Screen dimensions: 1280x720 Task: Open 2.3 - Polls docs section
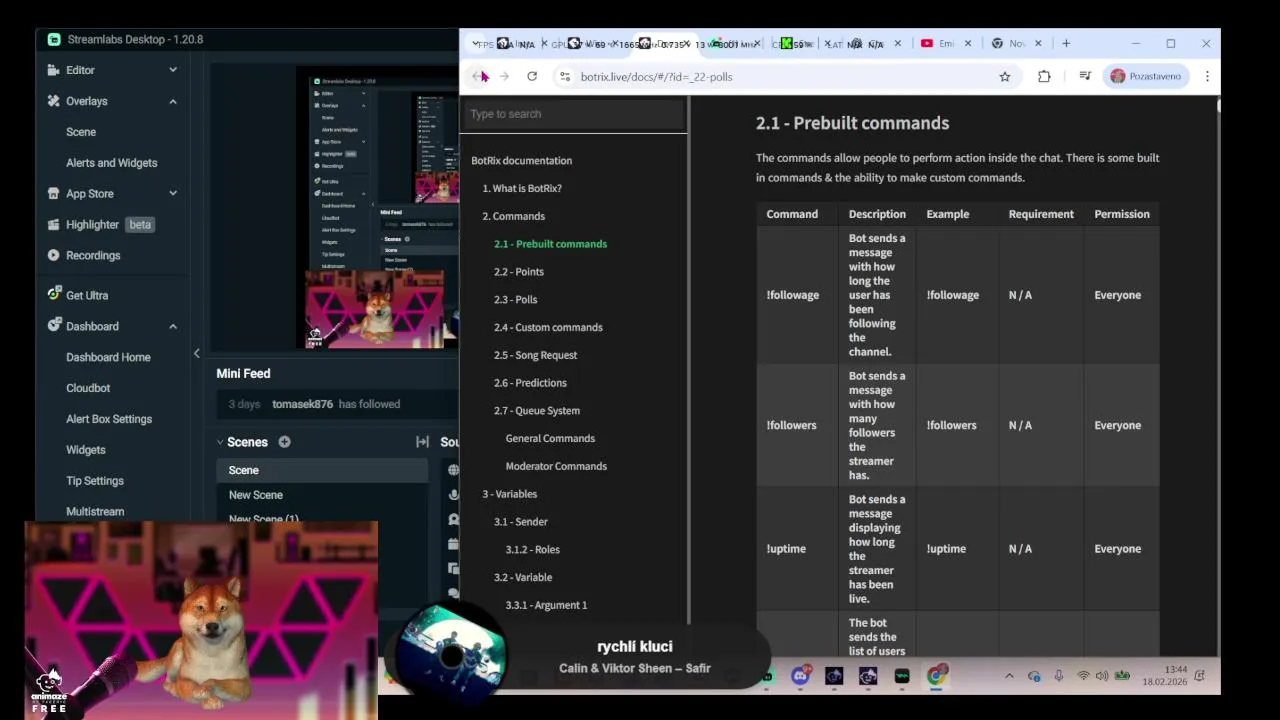pyautogui.click(x=516, y=300)
